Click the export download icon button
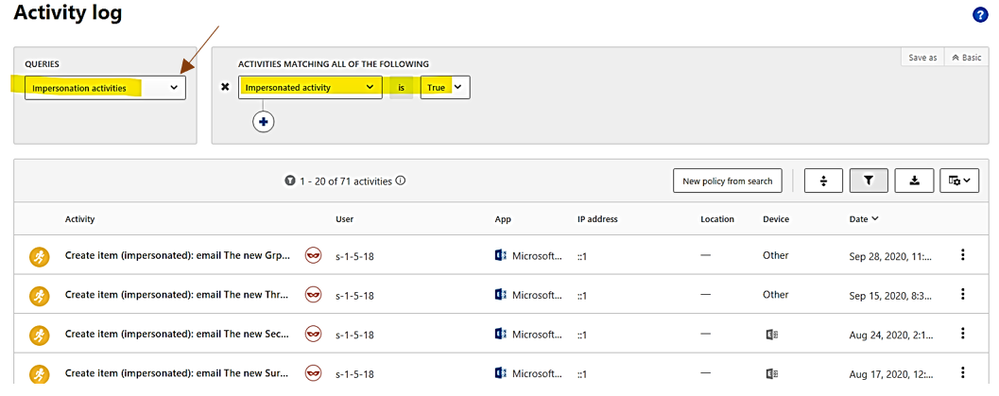Viewport: 999px width, 396px height. click(x=914, y=181)
